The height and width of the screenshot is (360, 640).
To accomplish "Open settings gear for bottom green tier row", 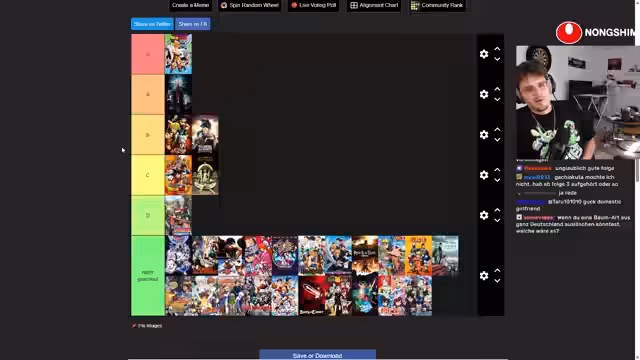I will 484,276.
